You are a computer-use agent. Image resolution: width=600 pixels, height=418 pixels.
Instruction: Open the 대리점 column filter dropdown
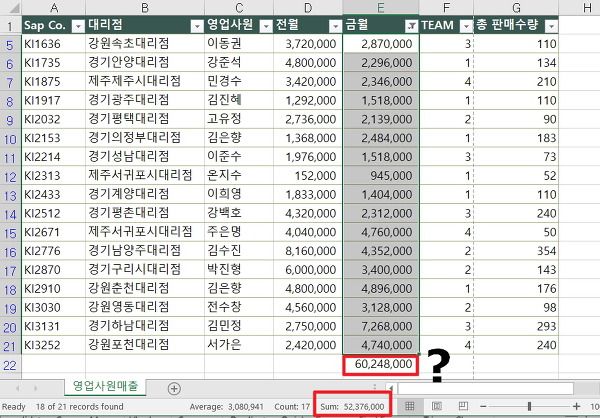pos(197,26)
